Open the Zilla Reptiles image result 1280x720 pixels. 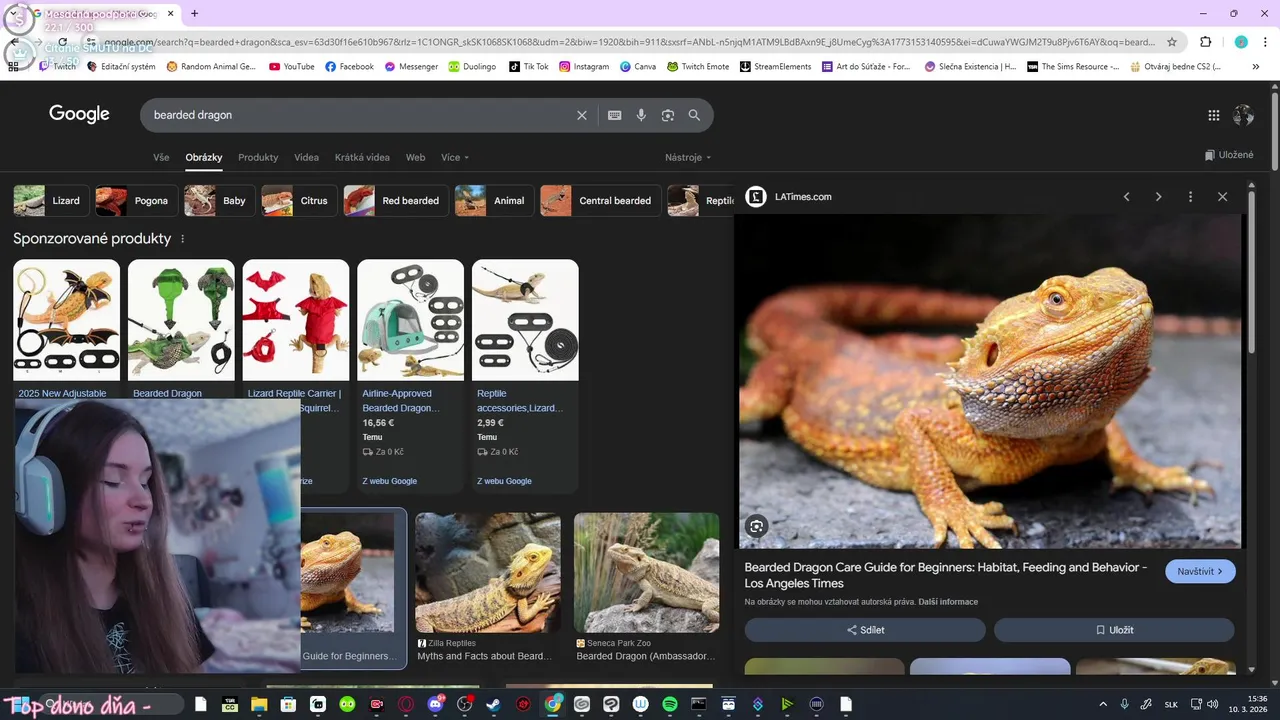pyautogui.click(x=488, y=588)
